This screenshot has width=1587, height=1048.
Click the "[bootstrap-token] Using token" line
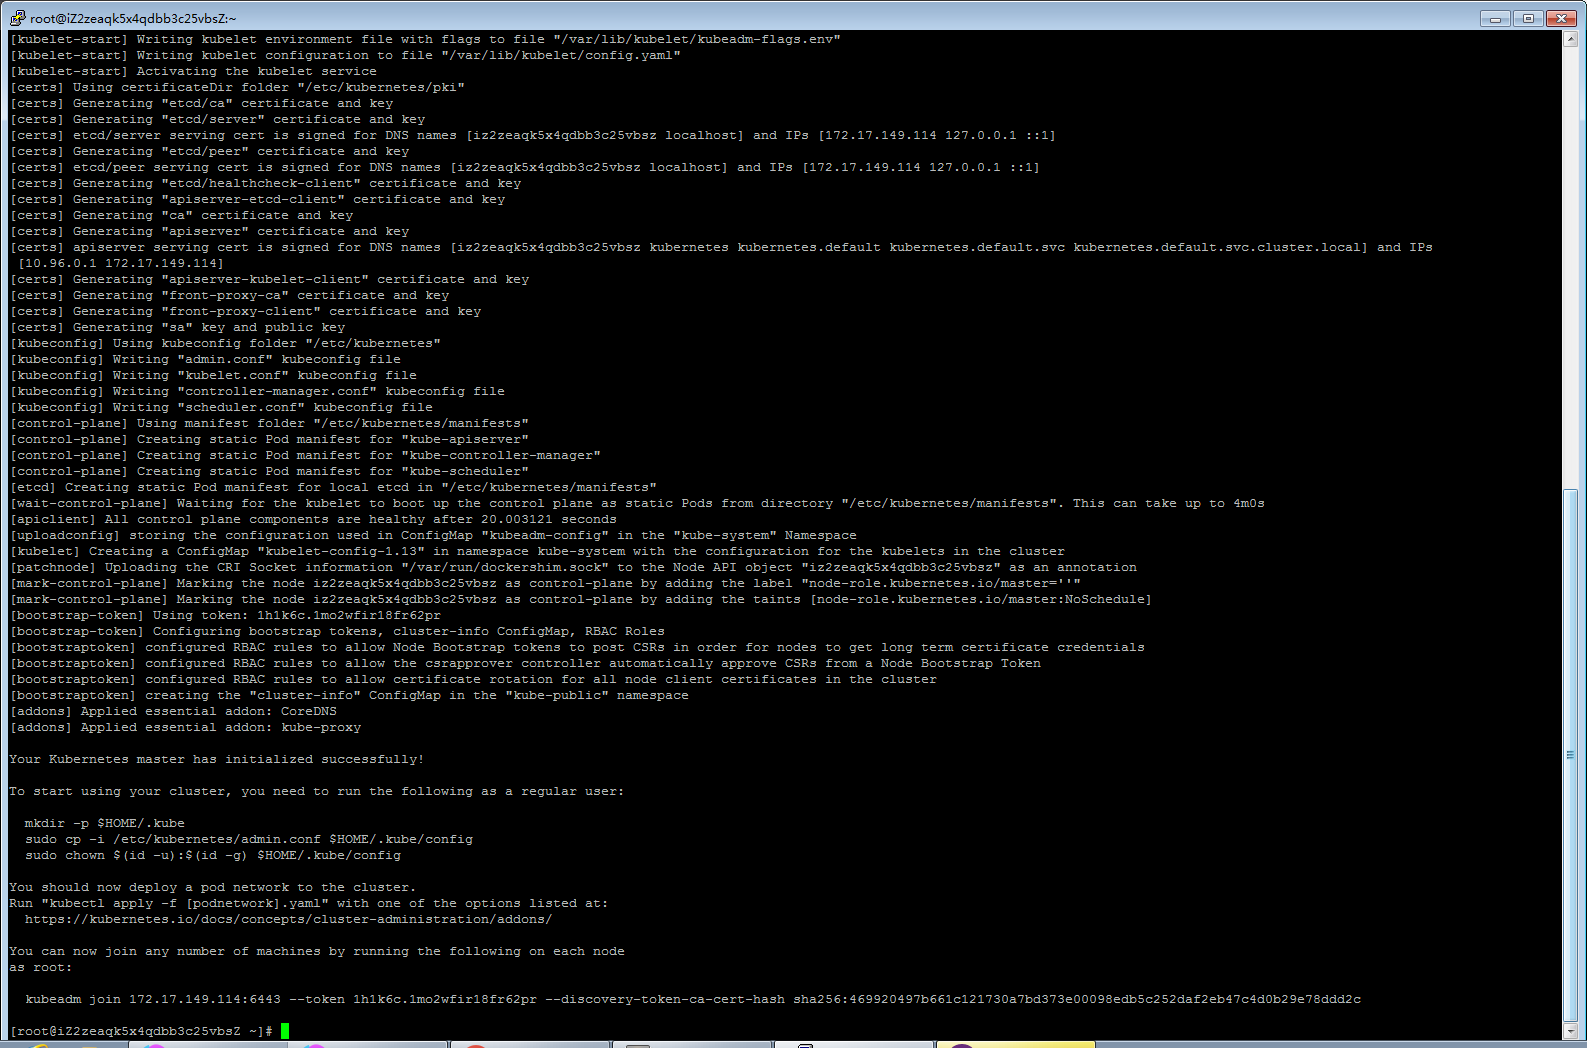[225, 615]
